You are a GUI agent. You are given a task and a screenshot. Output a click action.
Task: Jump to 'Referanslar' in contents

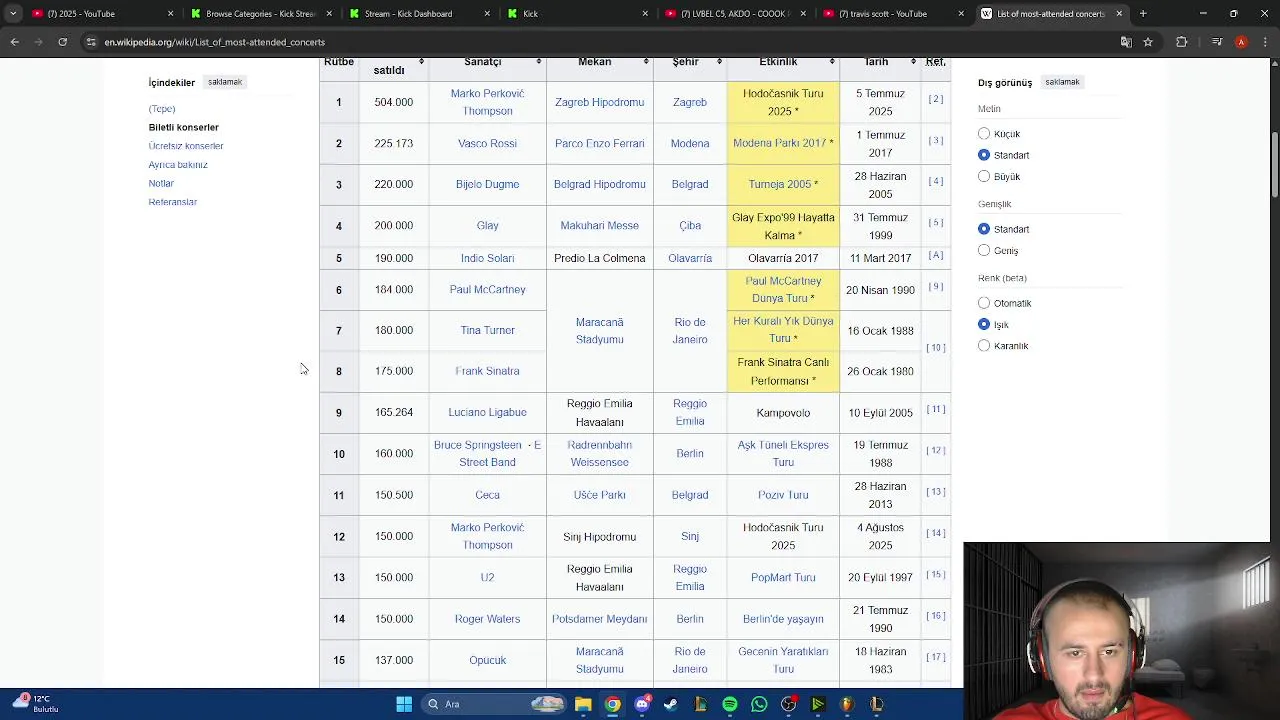click(173, 202)
